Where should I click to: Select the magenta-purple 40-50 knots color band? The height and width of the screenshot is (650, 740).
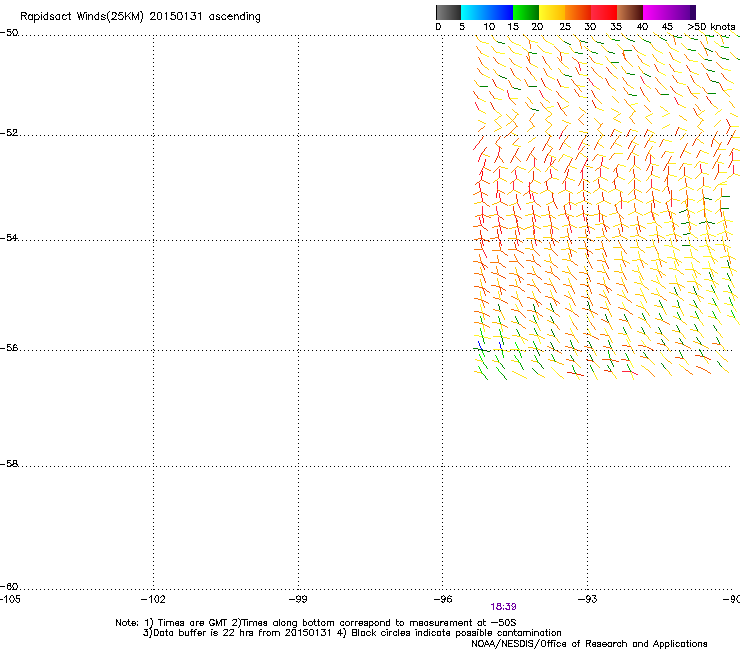669,12
